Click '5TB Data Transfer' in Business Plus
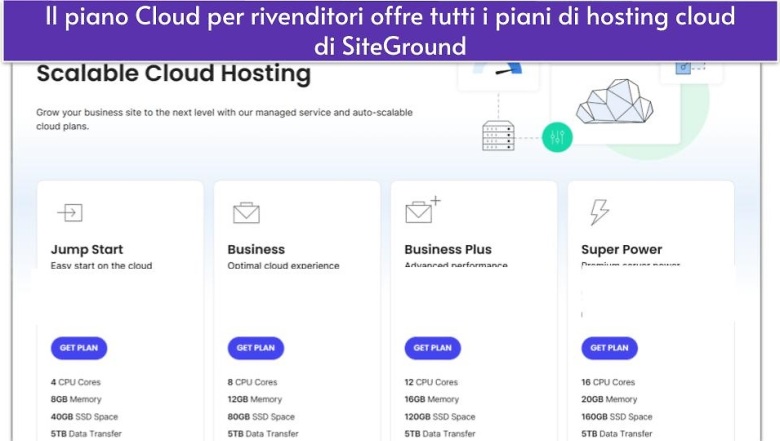The image size is (780, 441). pos(440,434)
